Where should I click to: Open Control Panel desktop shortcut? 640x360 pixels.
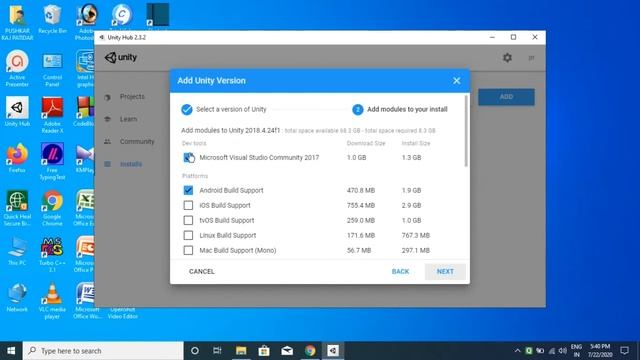point(52,69)
